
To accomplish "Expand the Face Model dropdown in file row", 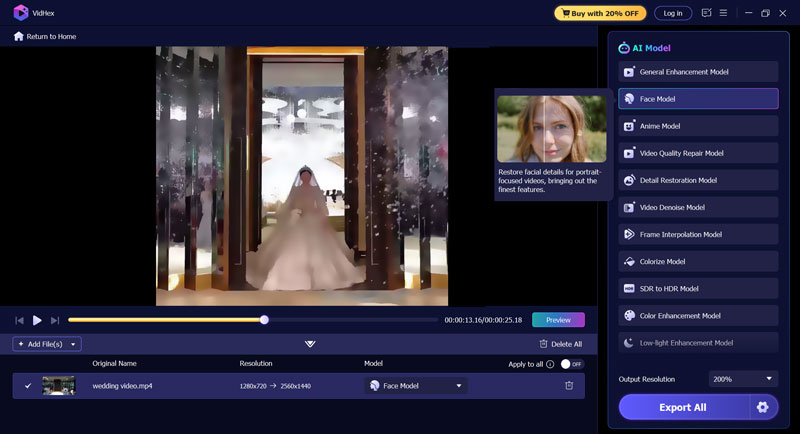I will [459, 386].
